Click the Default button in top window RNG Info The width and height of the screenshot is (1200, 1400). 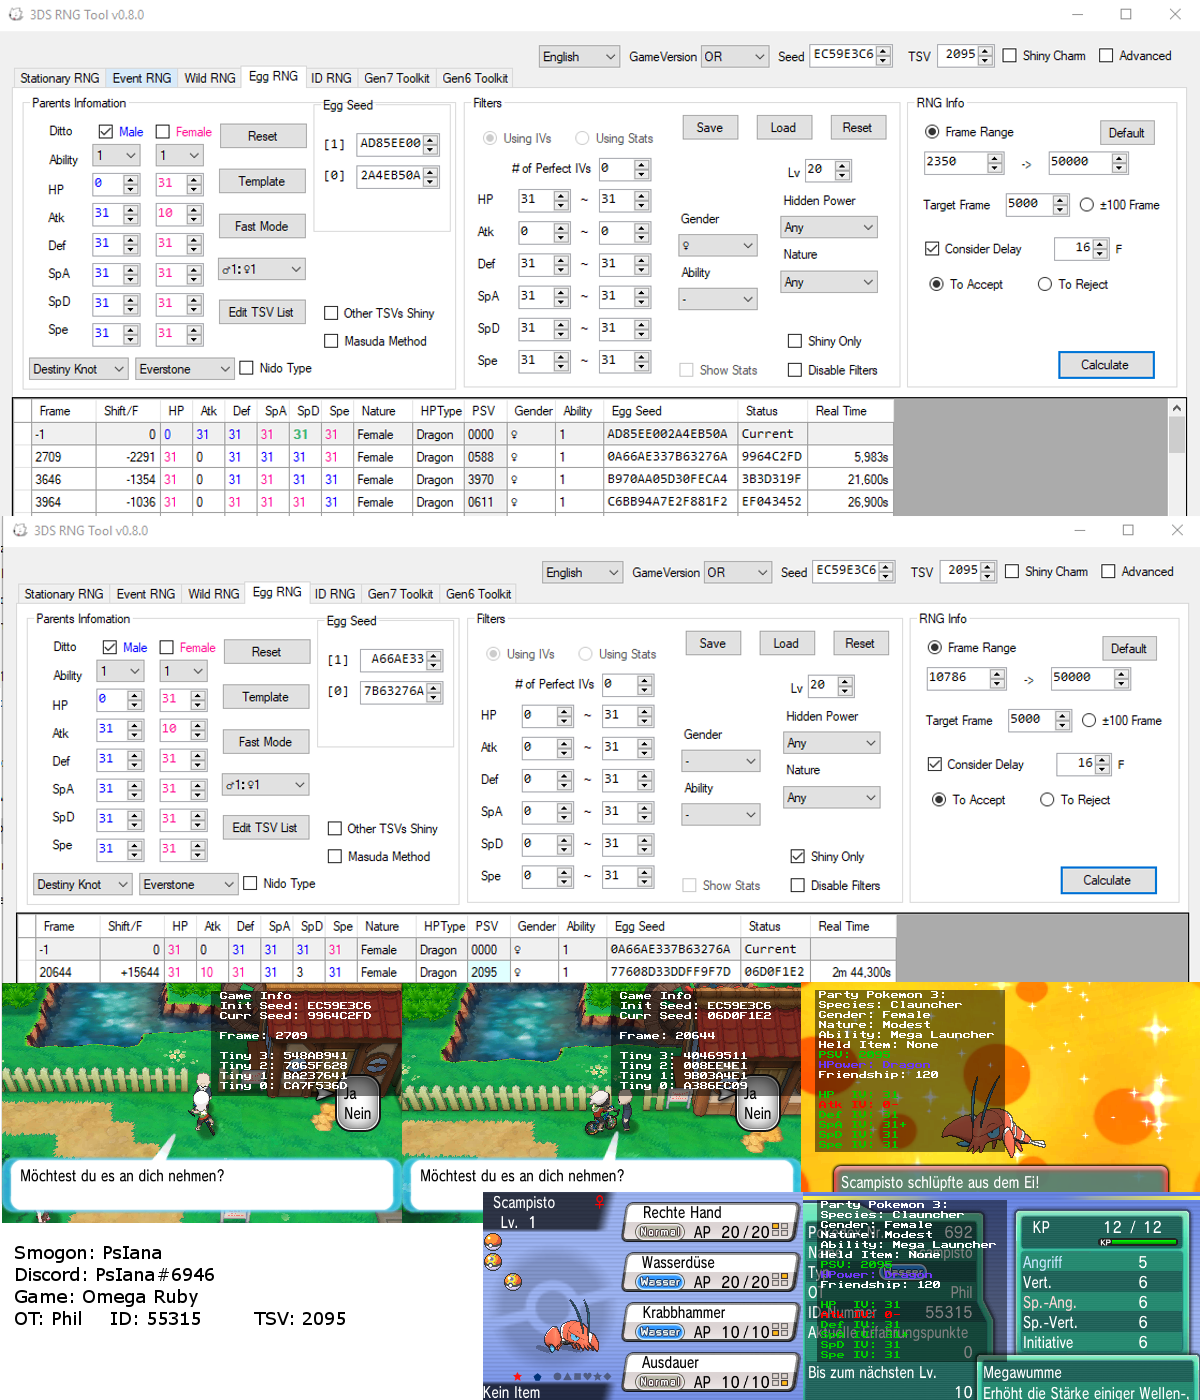click(x=1127, y=133)
